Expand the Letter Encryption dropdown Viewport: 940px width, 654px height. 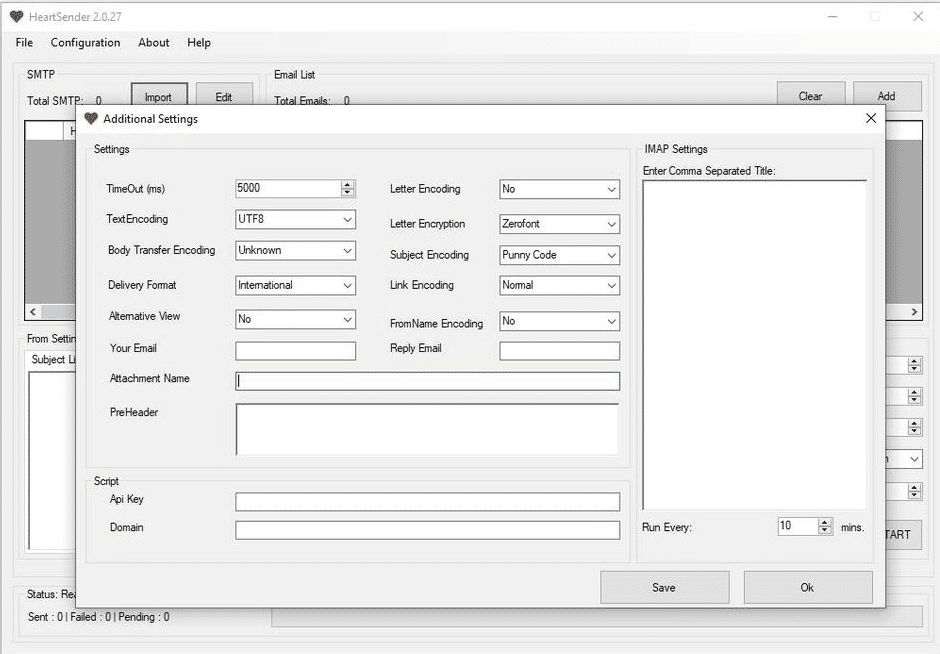pos(611,224)
